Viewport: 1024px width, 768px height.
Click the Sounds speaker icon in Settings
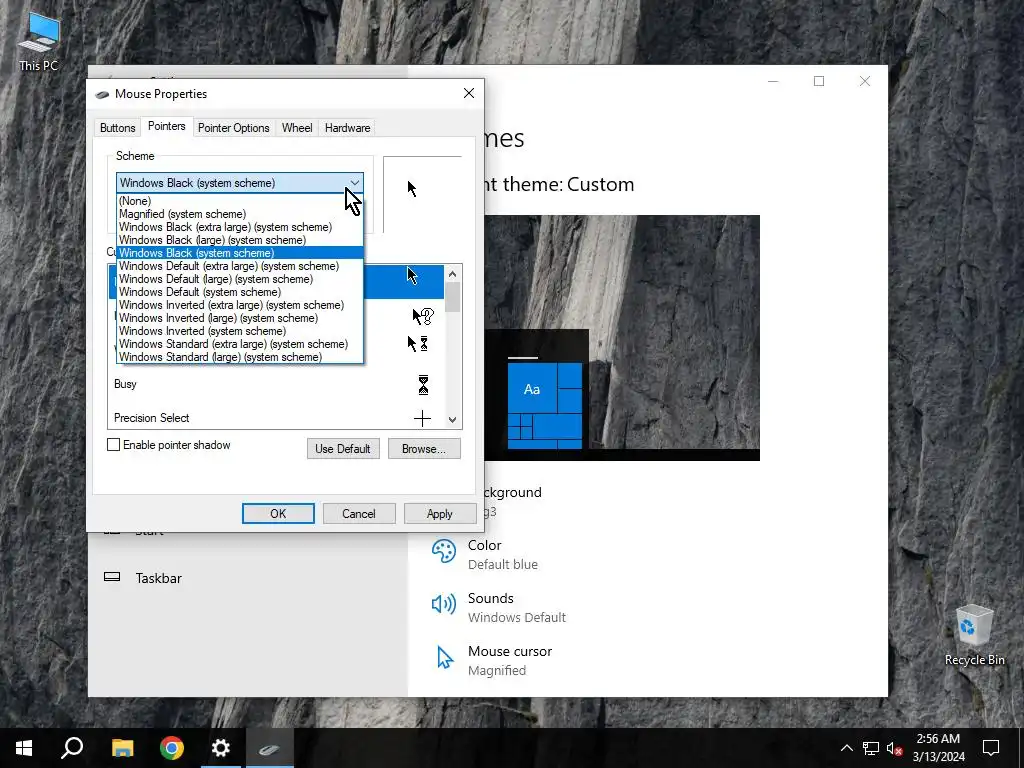(444, 604)
